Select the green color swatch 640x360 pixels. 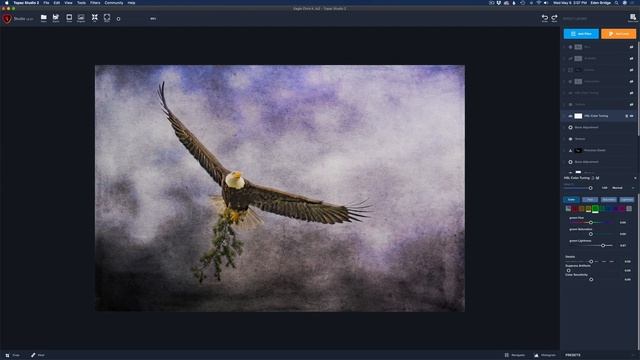pyautogui.click(x=595, y=209)
